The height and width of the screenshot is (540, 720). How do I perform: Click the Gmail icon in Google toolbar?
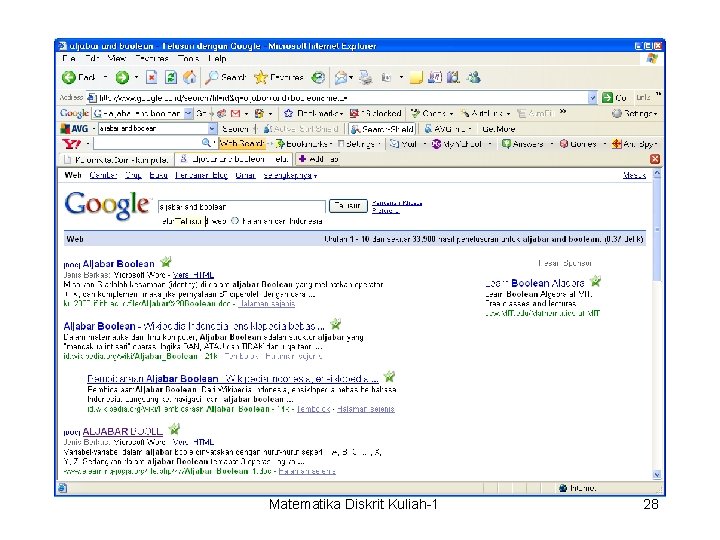point(236,113)
